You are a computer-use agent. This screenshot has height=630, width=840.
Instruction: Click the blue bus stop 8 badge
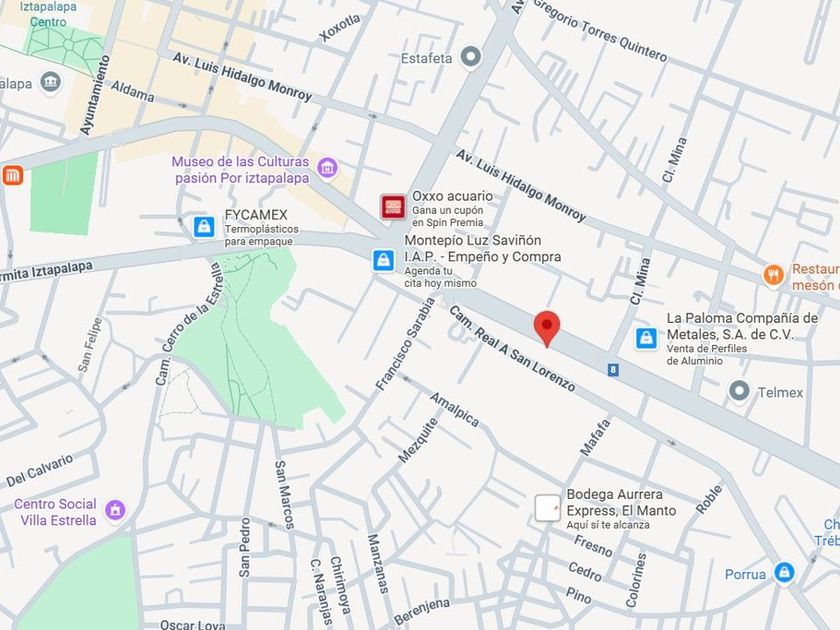pos(613,369)
